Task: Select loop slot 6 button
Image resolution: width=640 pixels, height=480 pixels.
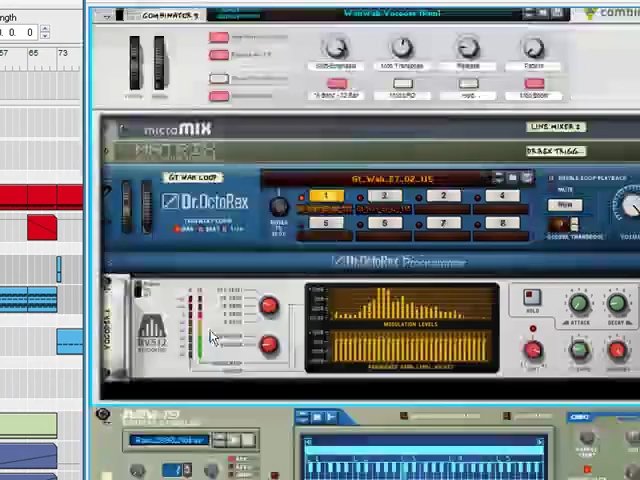Action: (385, 223)
